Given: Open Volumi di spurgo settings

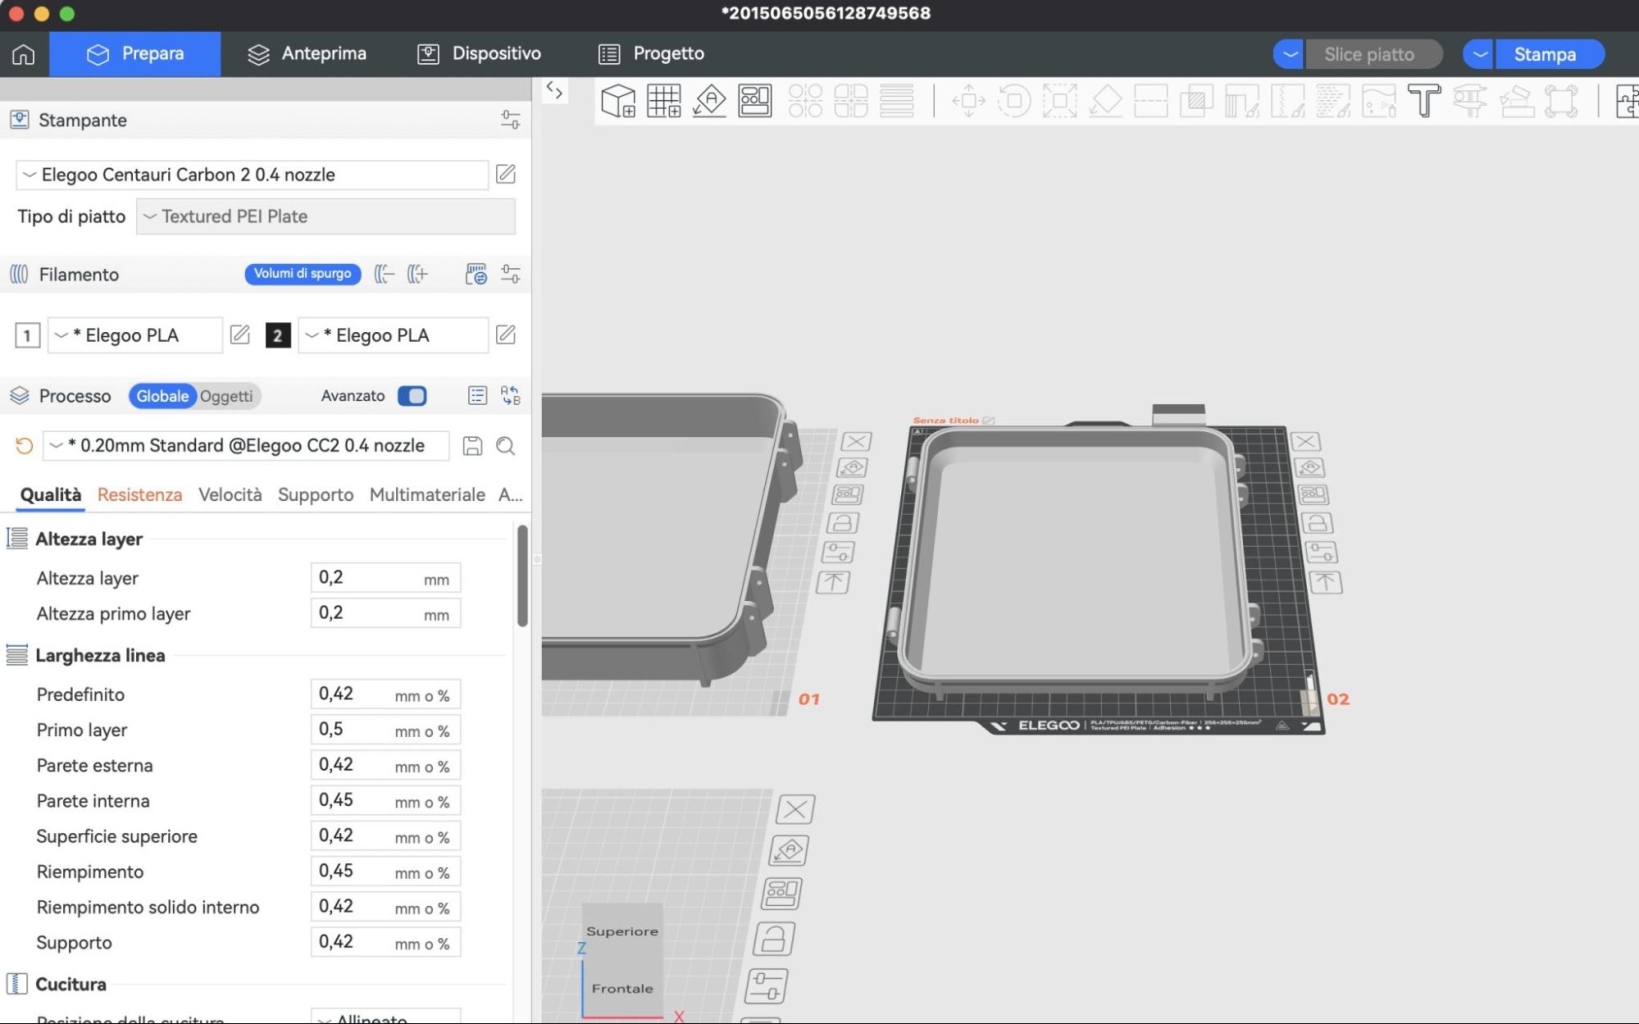Looking at the screenshot, I should 302,273.
